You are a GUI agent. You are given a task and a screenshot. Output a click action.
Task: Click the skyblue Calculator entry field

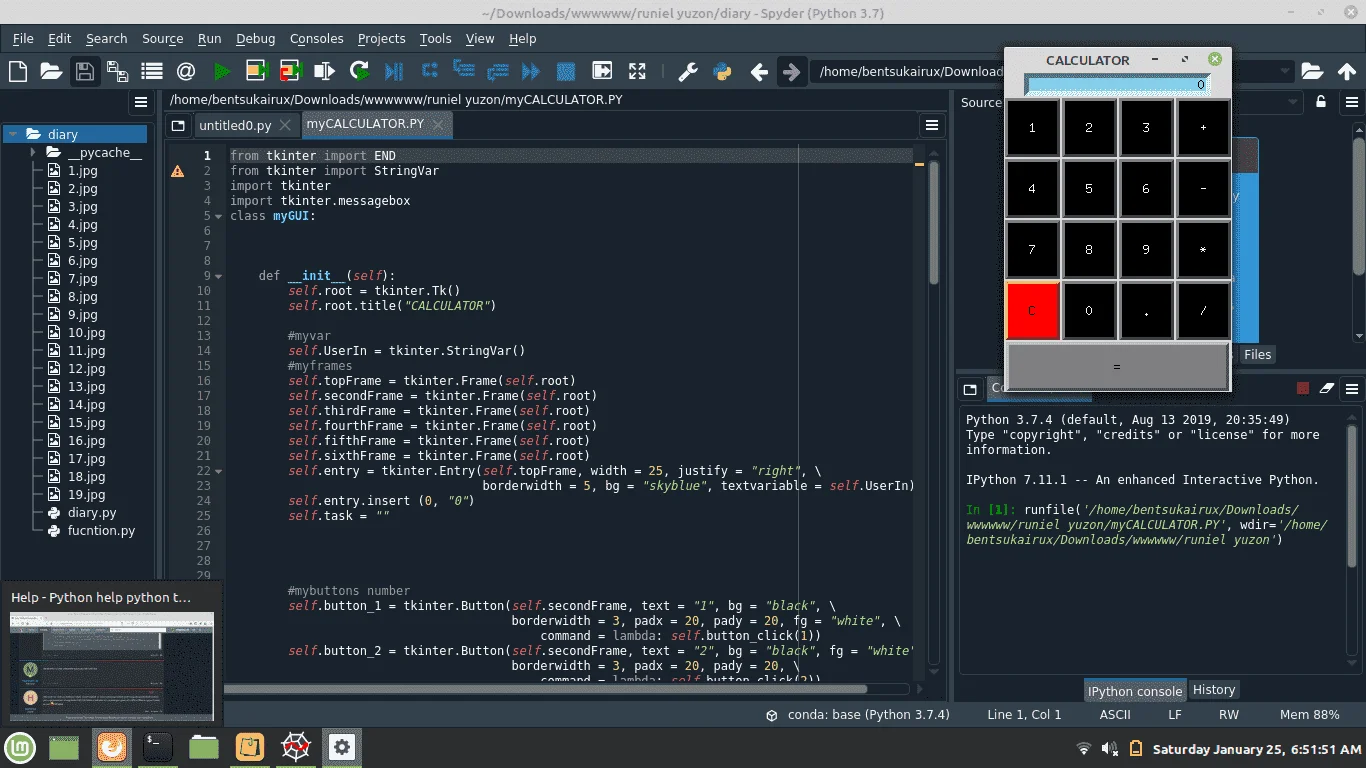1117,85
